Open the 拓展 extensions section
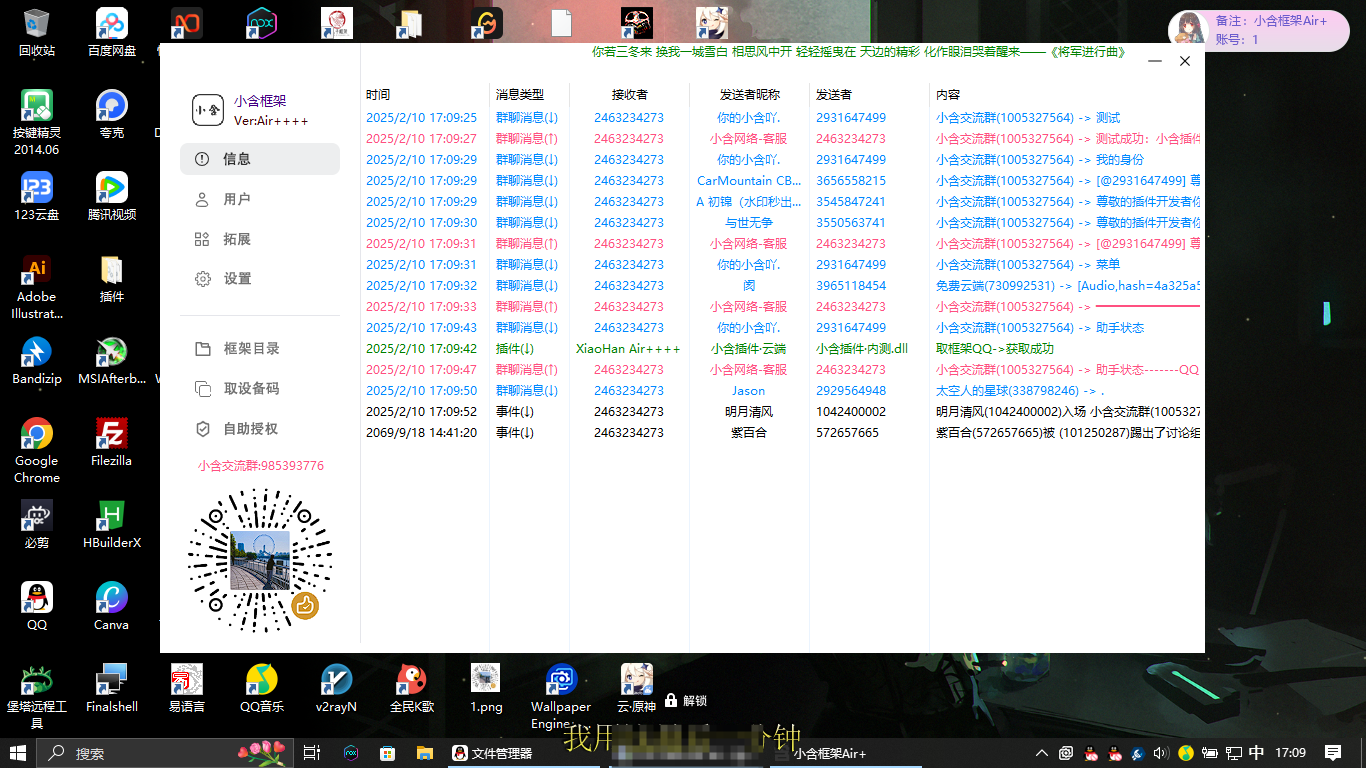Viewport: 1366px width, 768px height. pyautogui.click(x=236, y=239)
